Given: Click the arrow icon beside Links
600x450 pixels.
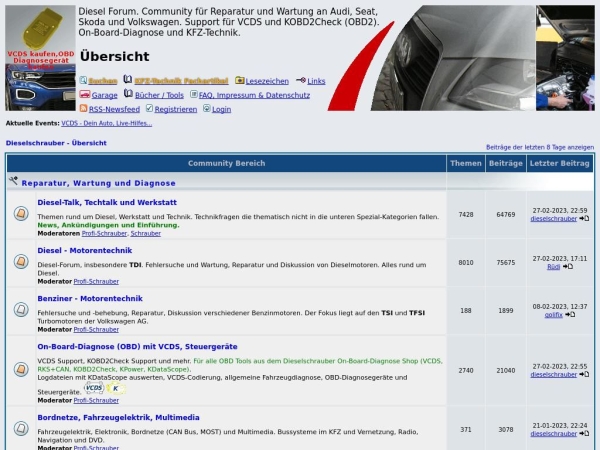Looking at the screenshot, I should (301, 80).
